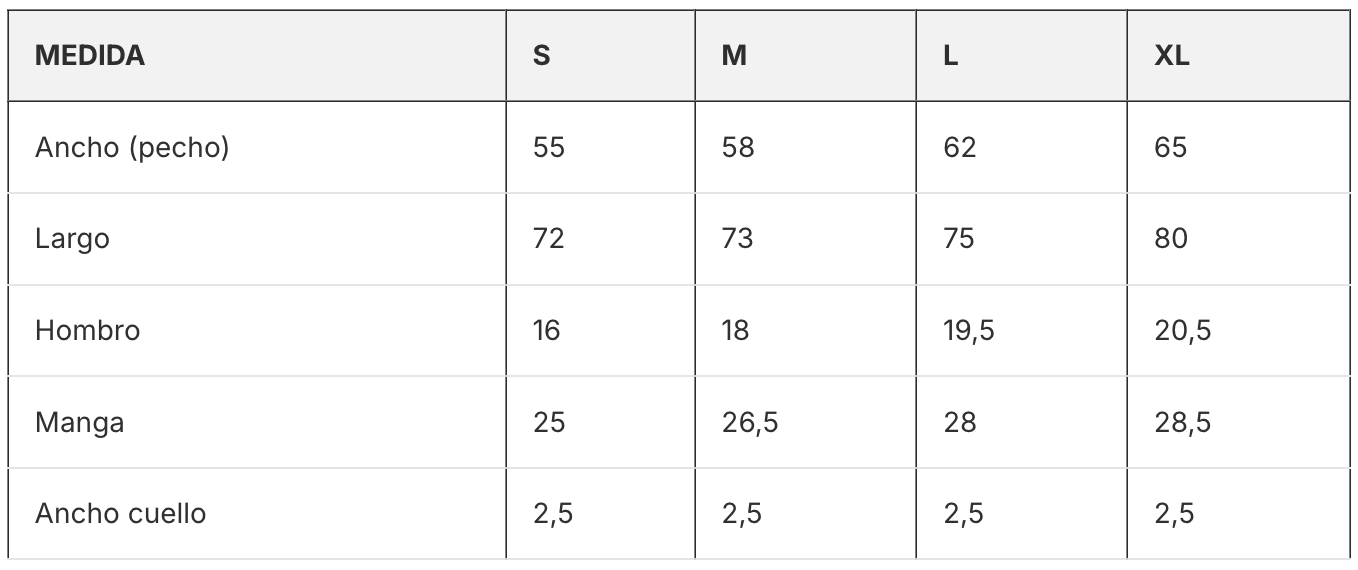The height and width of the screenshot is (570, 1358).
Task: Click the Largo value 73 for size M
Action: point(738,239)
